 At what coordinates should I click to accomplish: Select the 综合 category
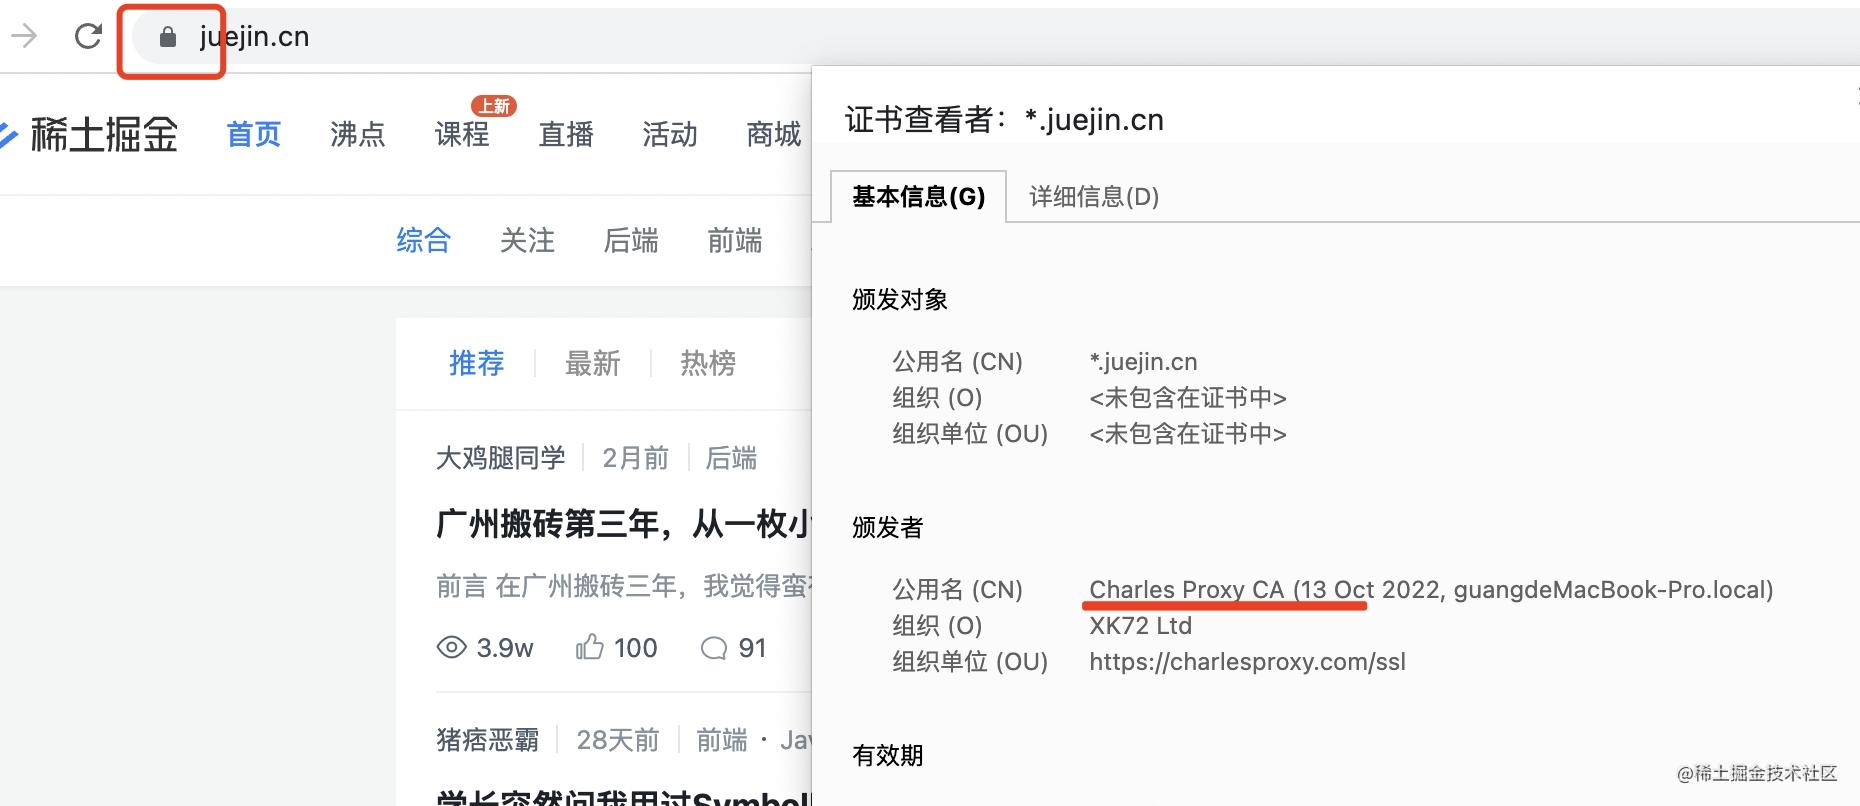[x=424, y=240]
